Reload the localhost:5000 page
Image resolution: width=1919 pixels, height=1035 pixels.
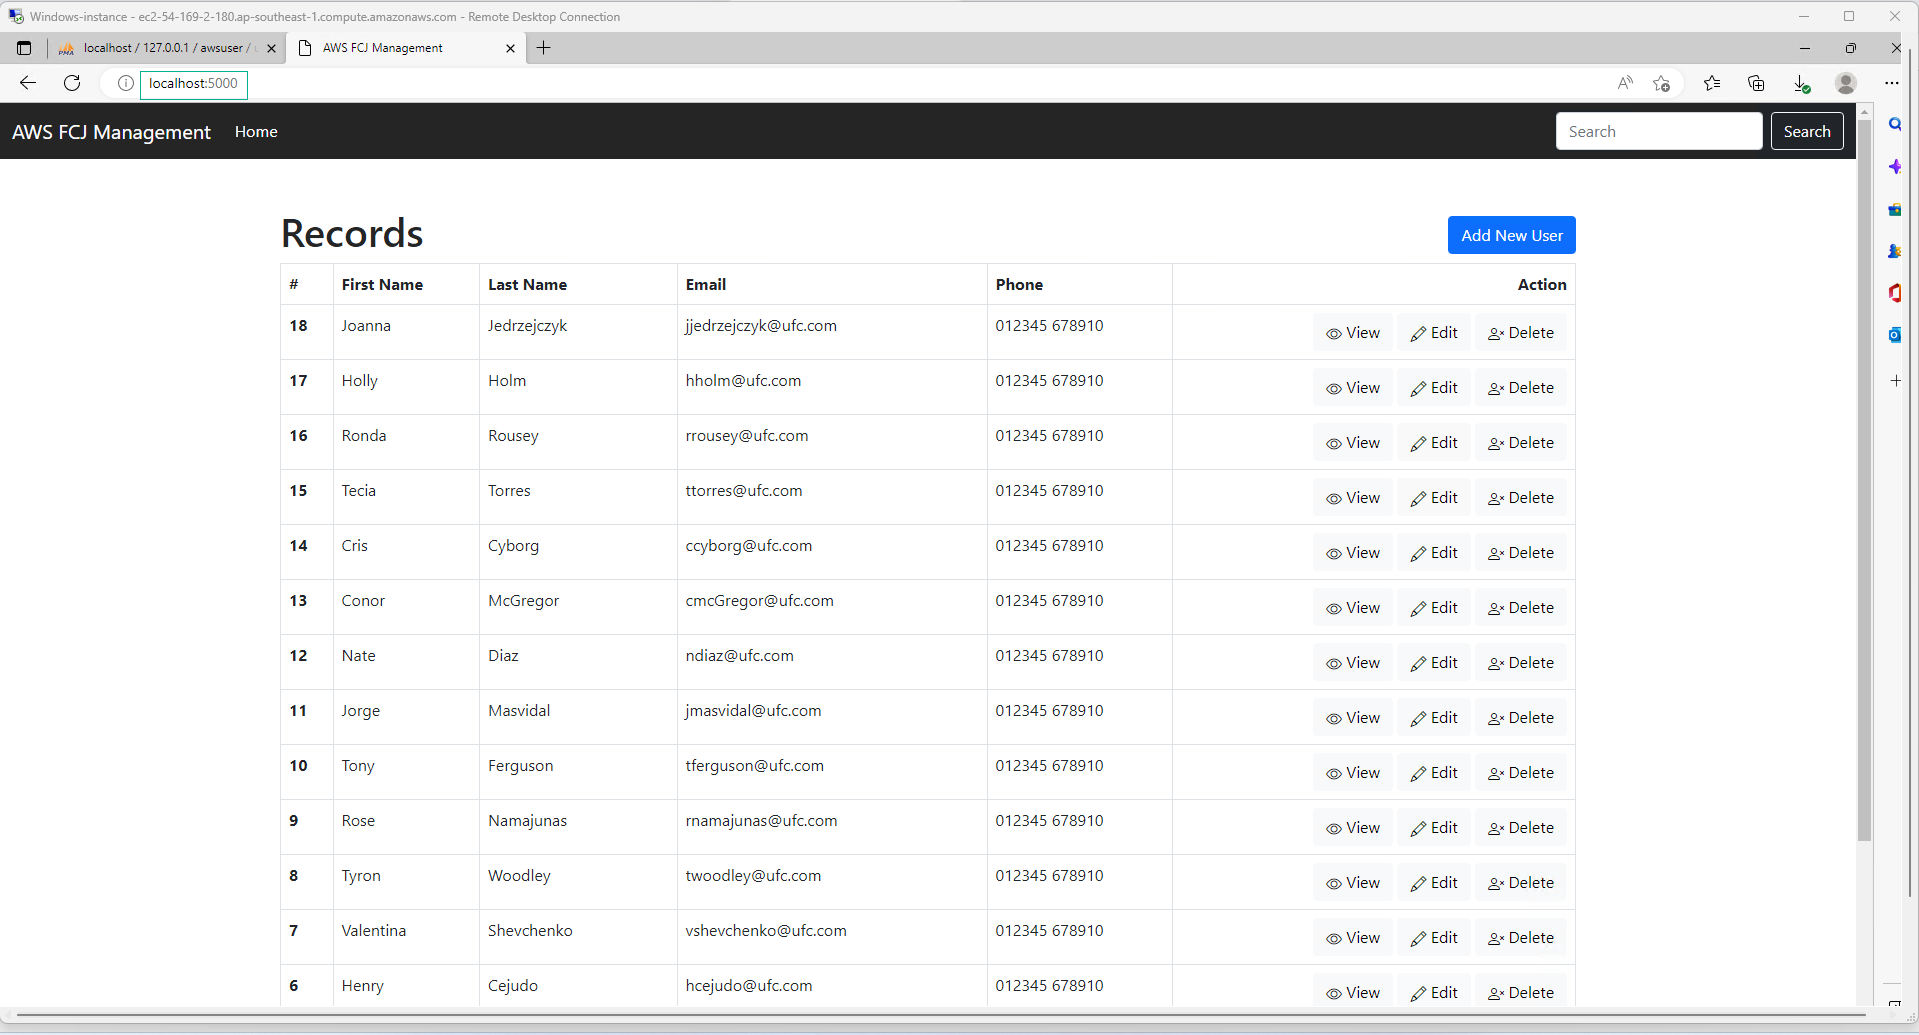[72, 83]
